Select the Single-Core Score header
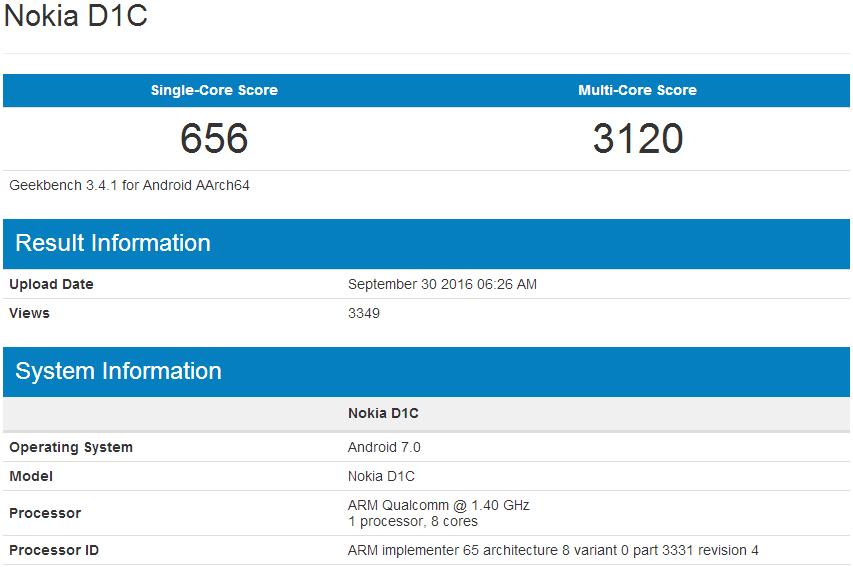Screen dimensions: 853x567 [x=214, y=90]
